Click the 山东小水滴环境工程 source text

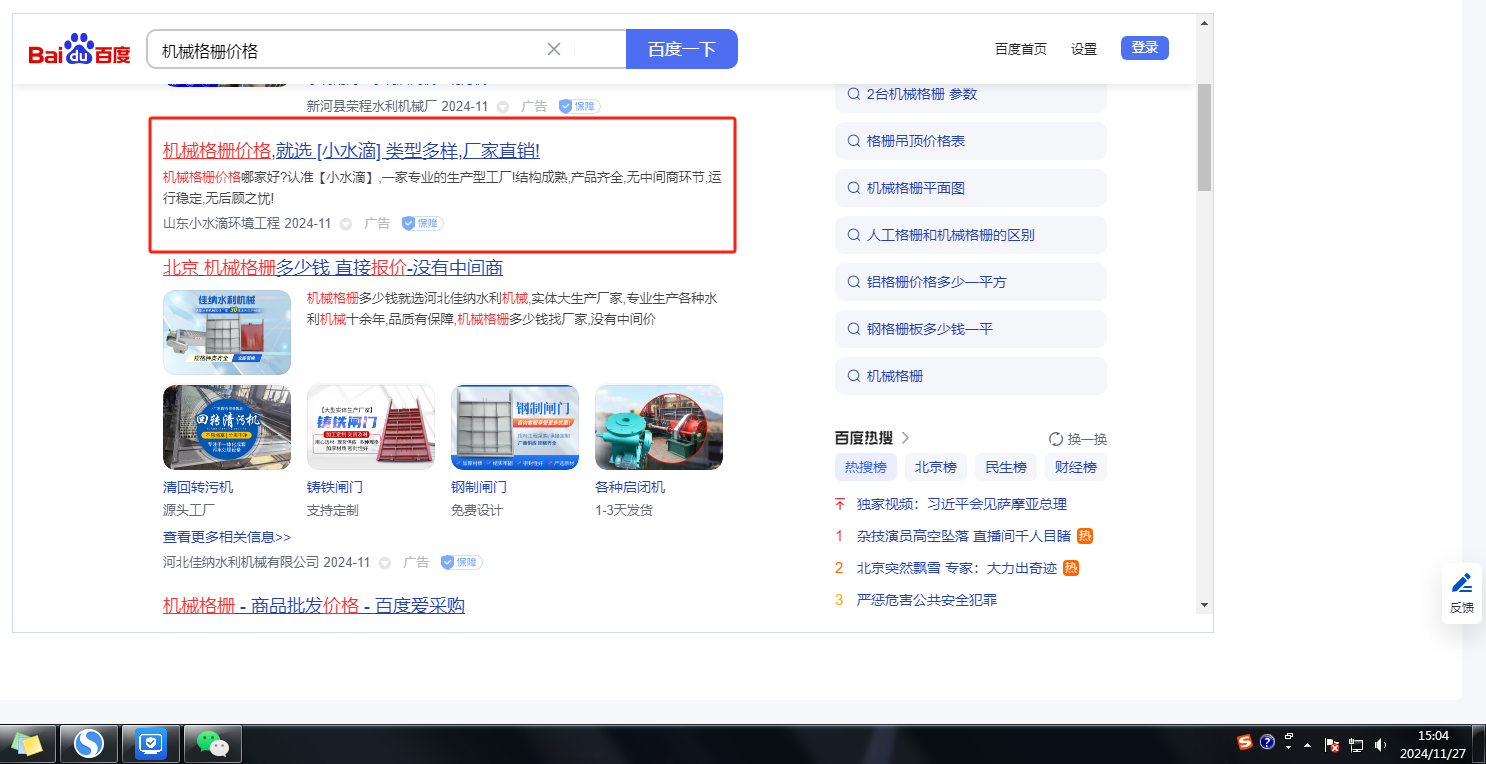[222, 223]
